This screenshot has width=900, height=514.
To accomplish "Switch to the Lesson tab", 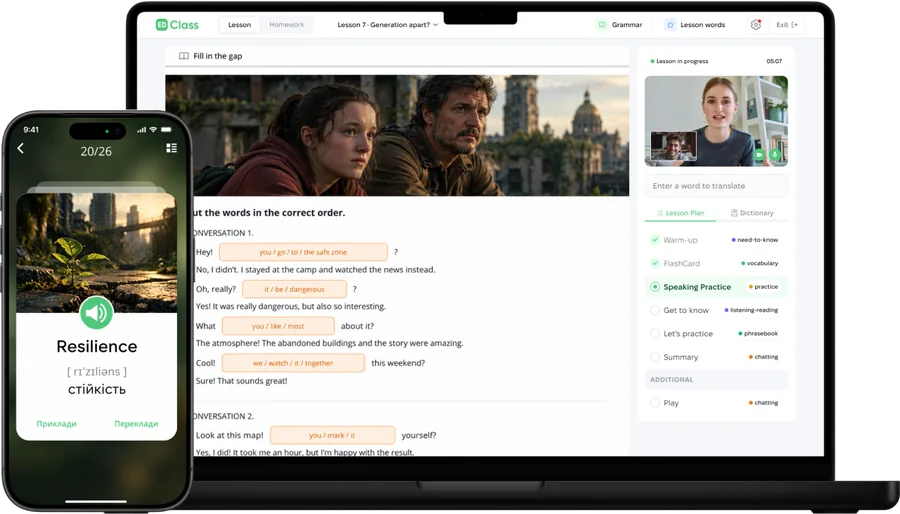I will pyautogui.click(x=239, y=25).
